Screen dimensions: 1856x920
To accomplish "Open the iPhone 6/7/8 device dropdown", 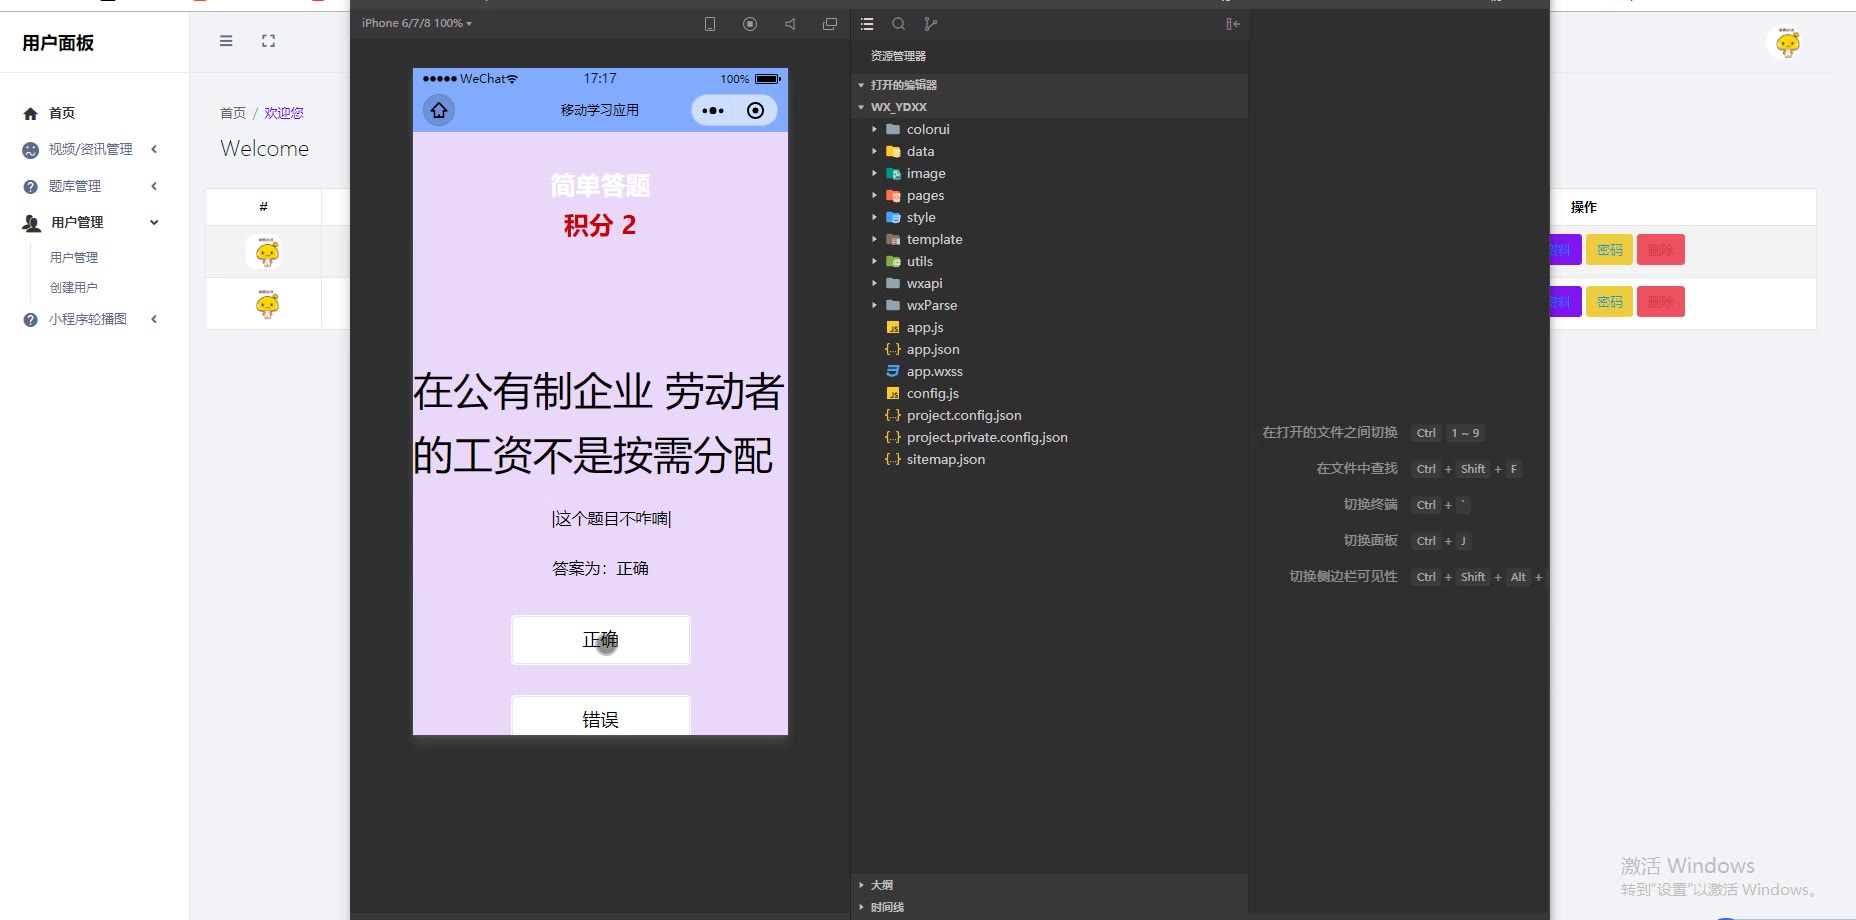I will (417, 23).
